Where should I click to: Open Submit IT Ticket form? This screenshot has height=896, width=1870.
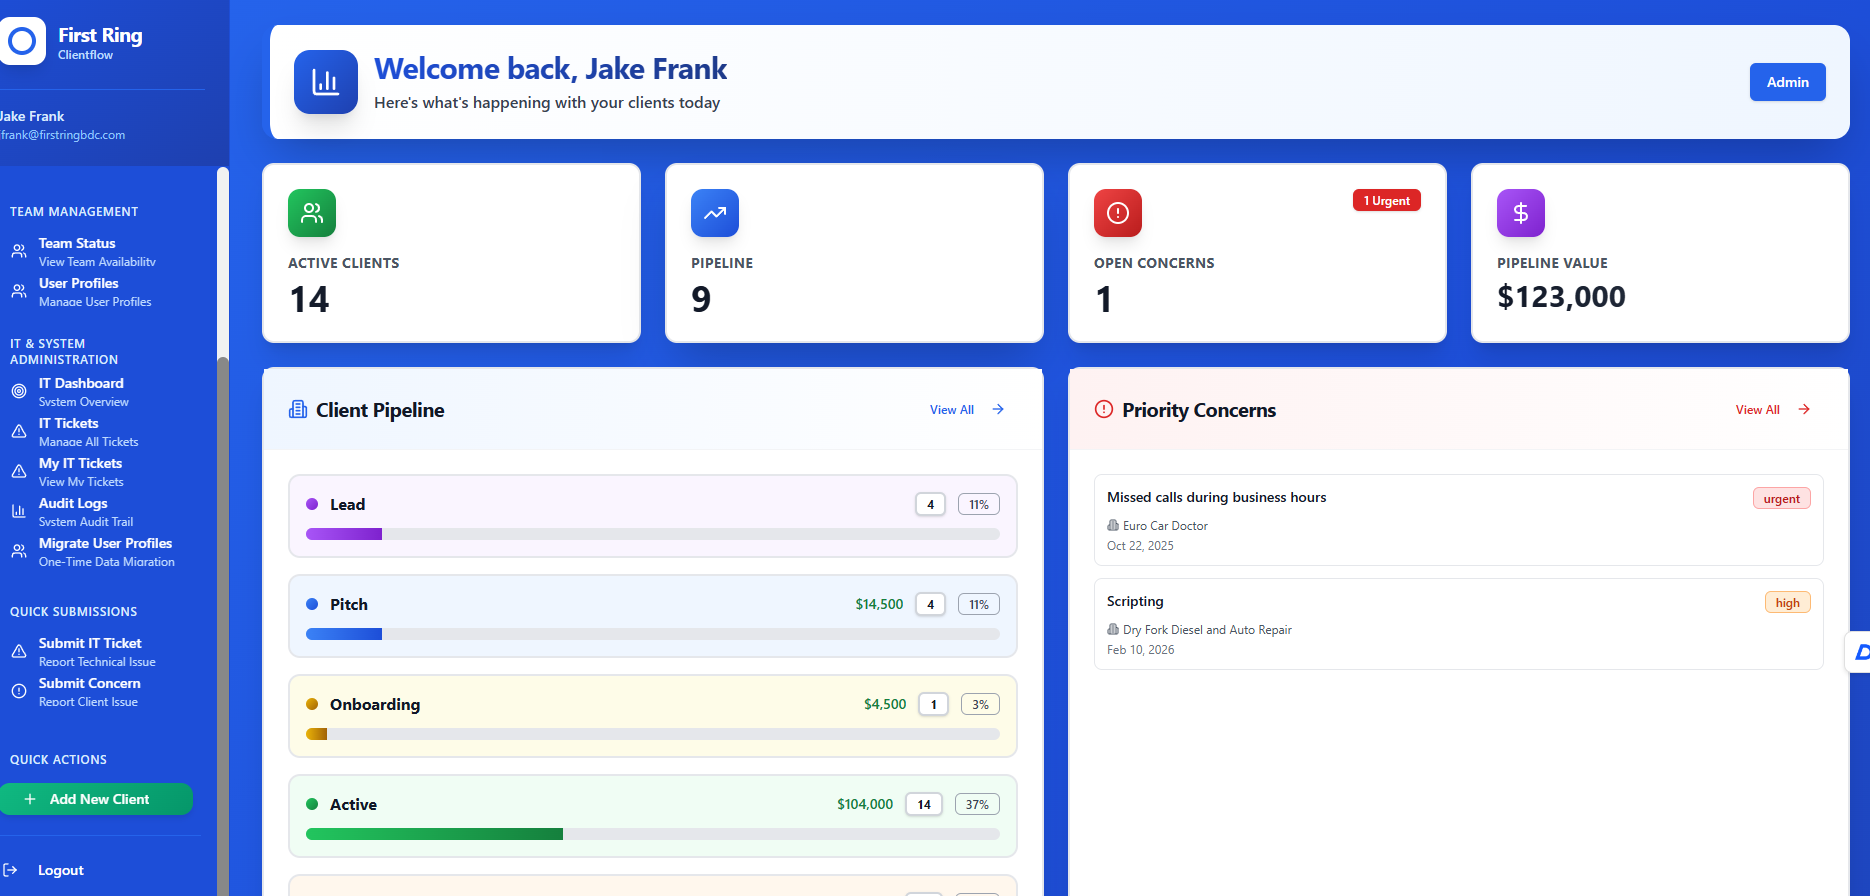click(96, 651)
